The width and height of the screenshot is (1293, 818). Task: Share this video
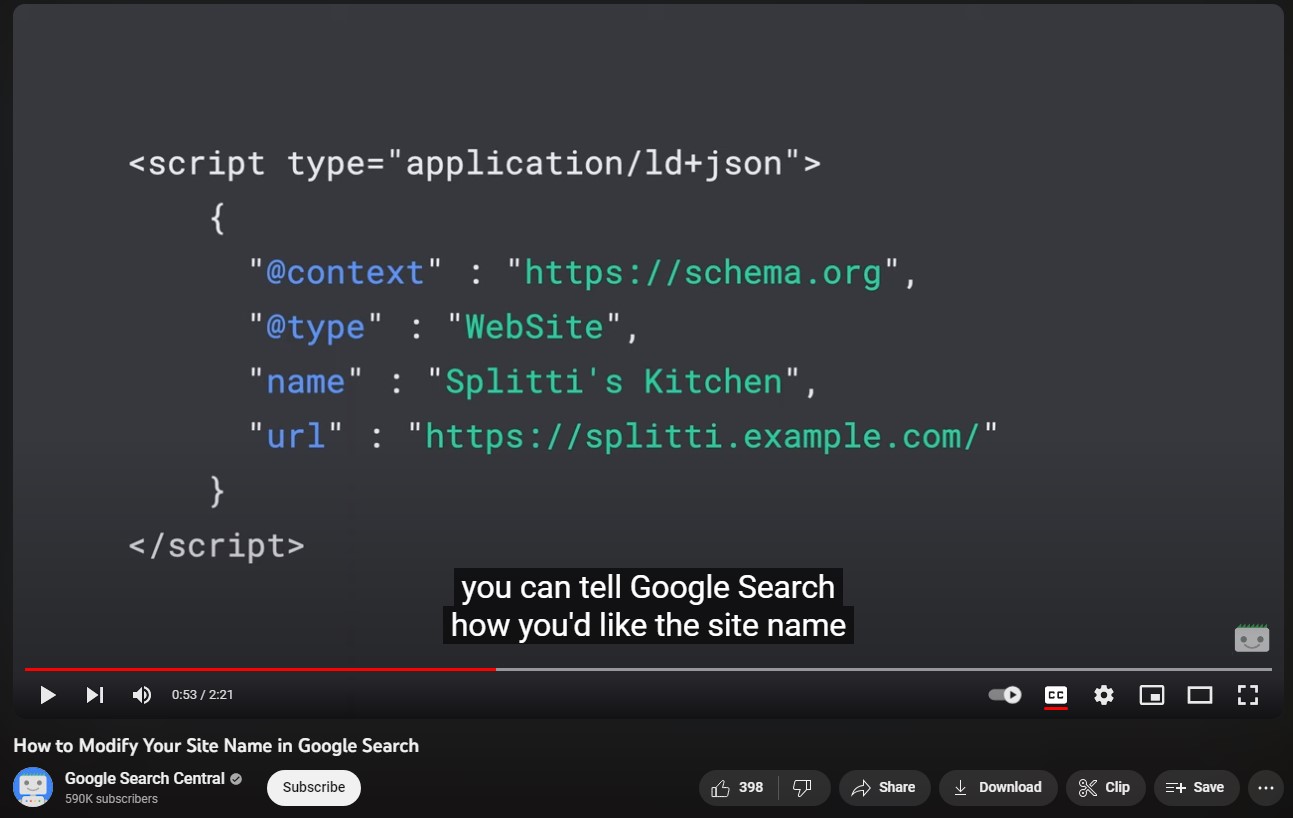(884, 788)
